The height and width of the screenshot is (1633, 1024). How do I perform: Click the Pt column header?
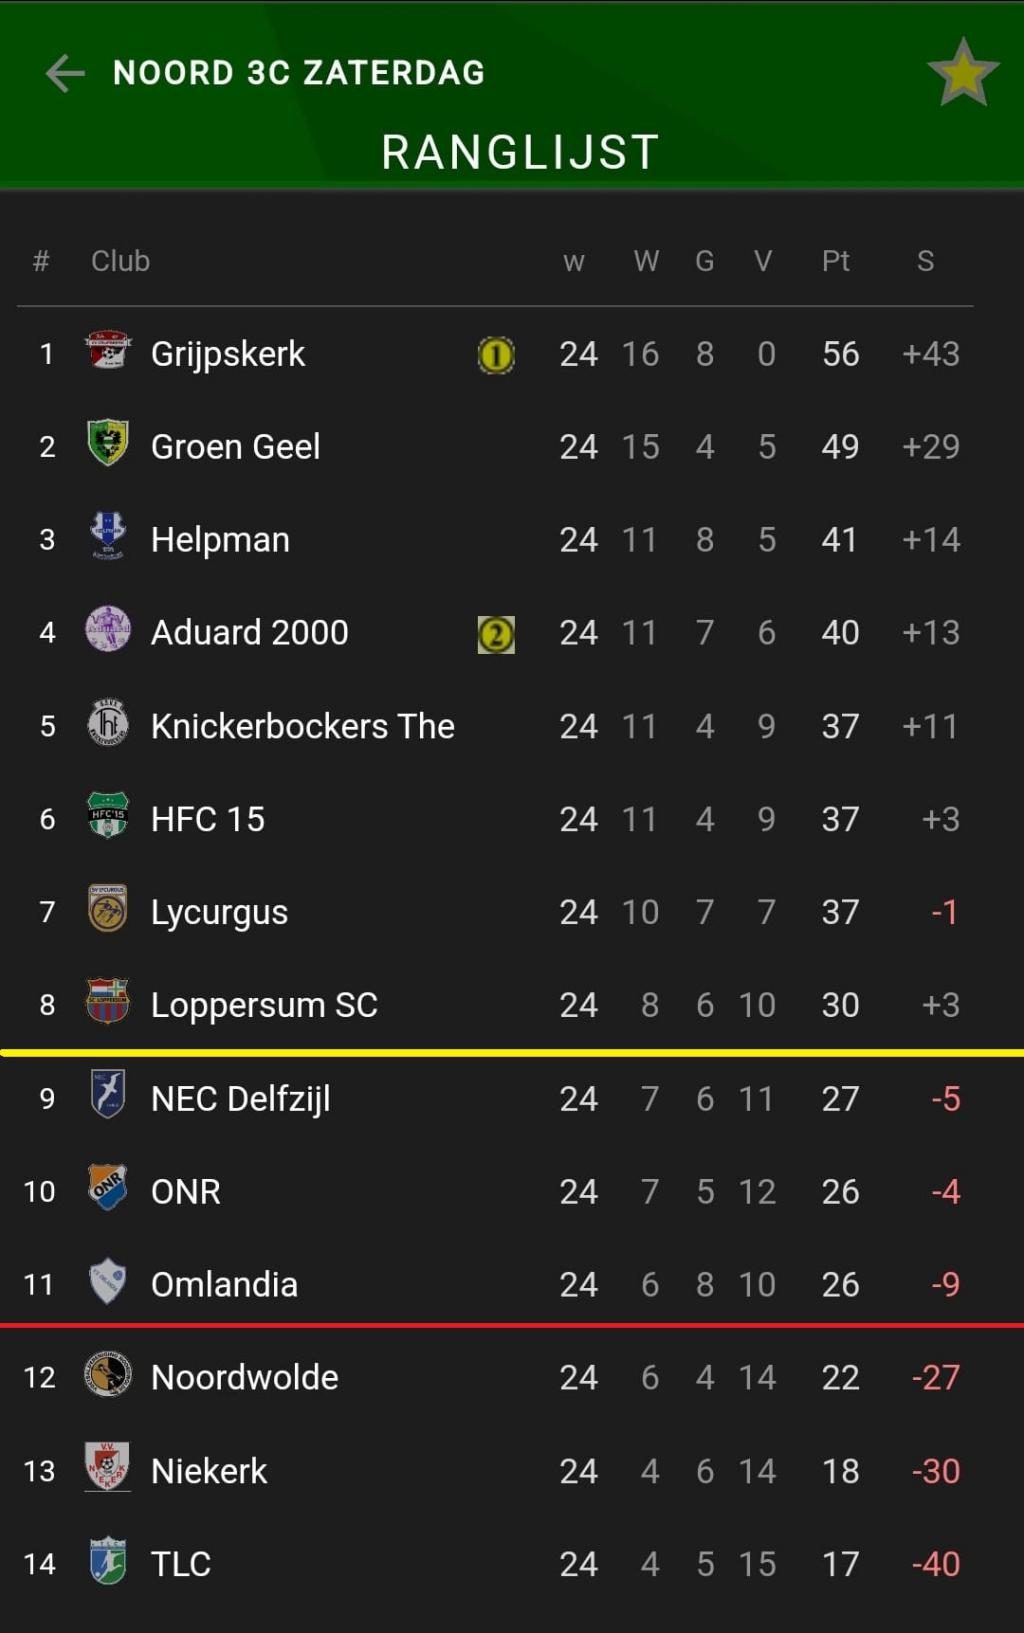coord(836,261)
